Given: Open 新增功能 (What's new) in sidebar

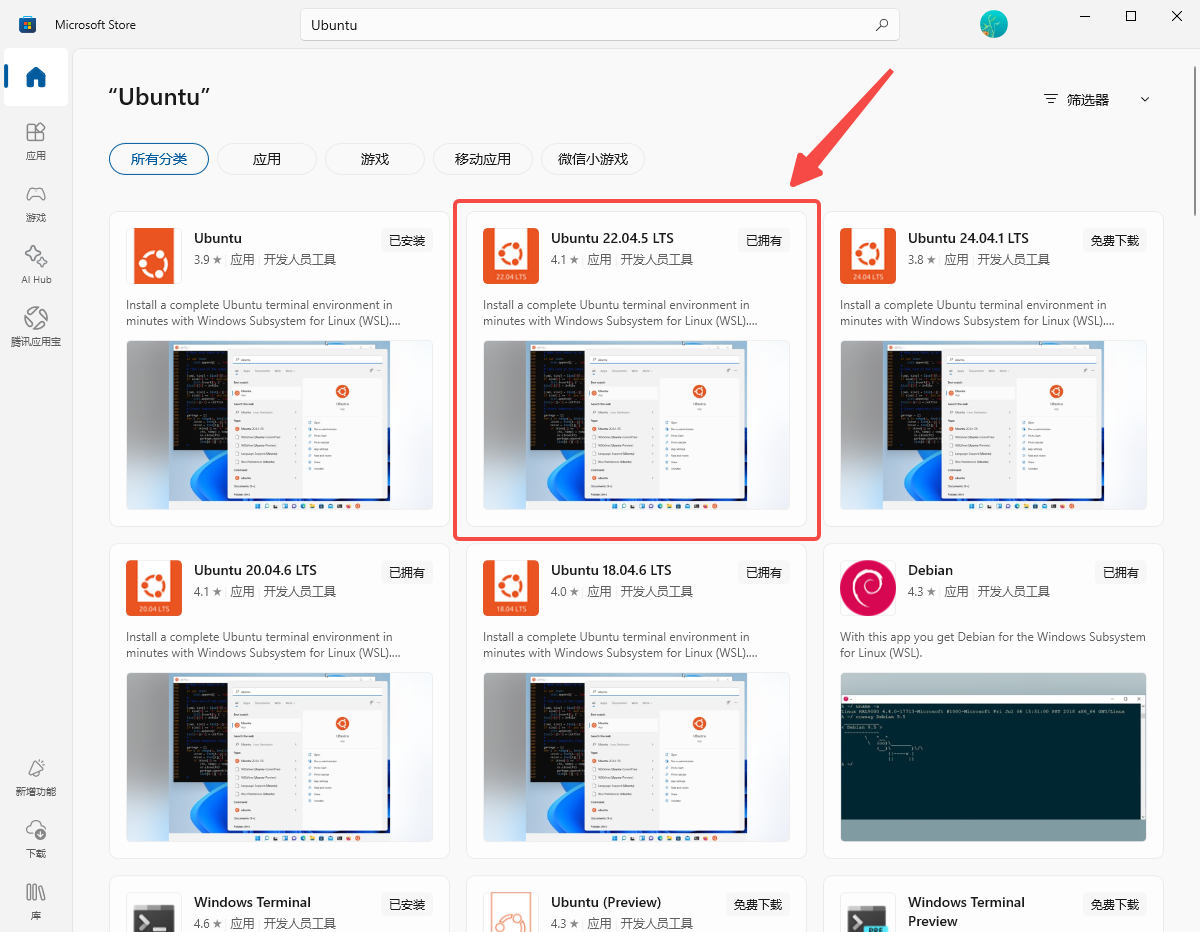Looking at the screenshot, I should coord(36,777).
